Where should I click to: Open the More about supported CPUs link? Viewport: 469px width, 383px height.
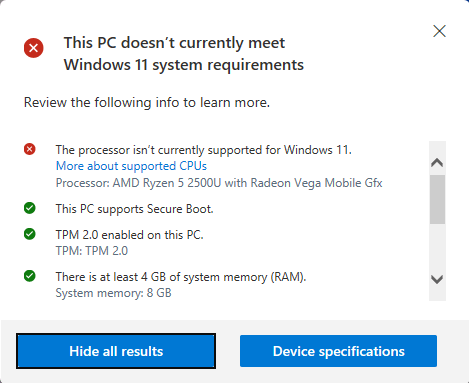(131, 166)
